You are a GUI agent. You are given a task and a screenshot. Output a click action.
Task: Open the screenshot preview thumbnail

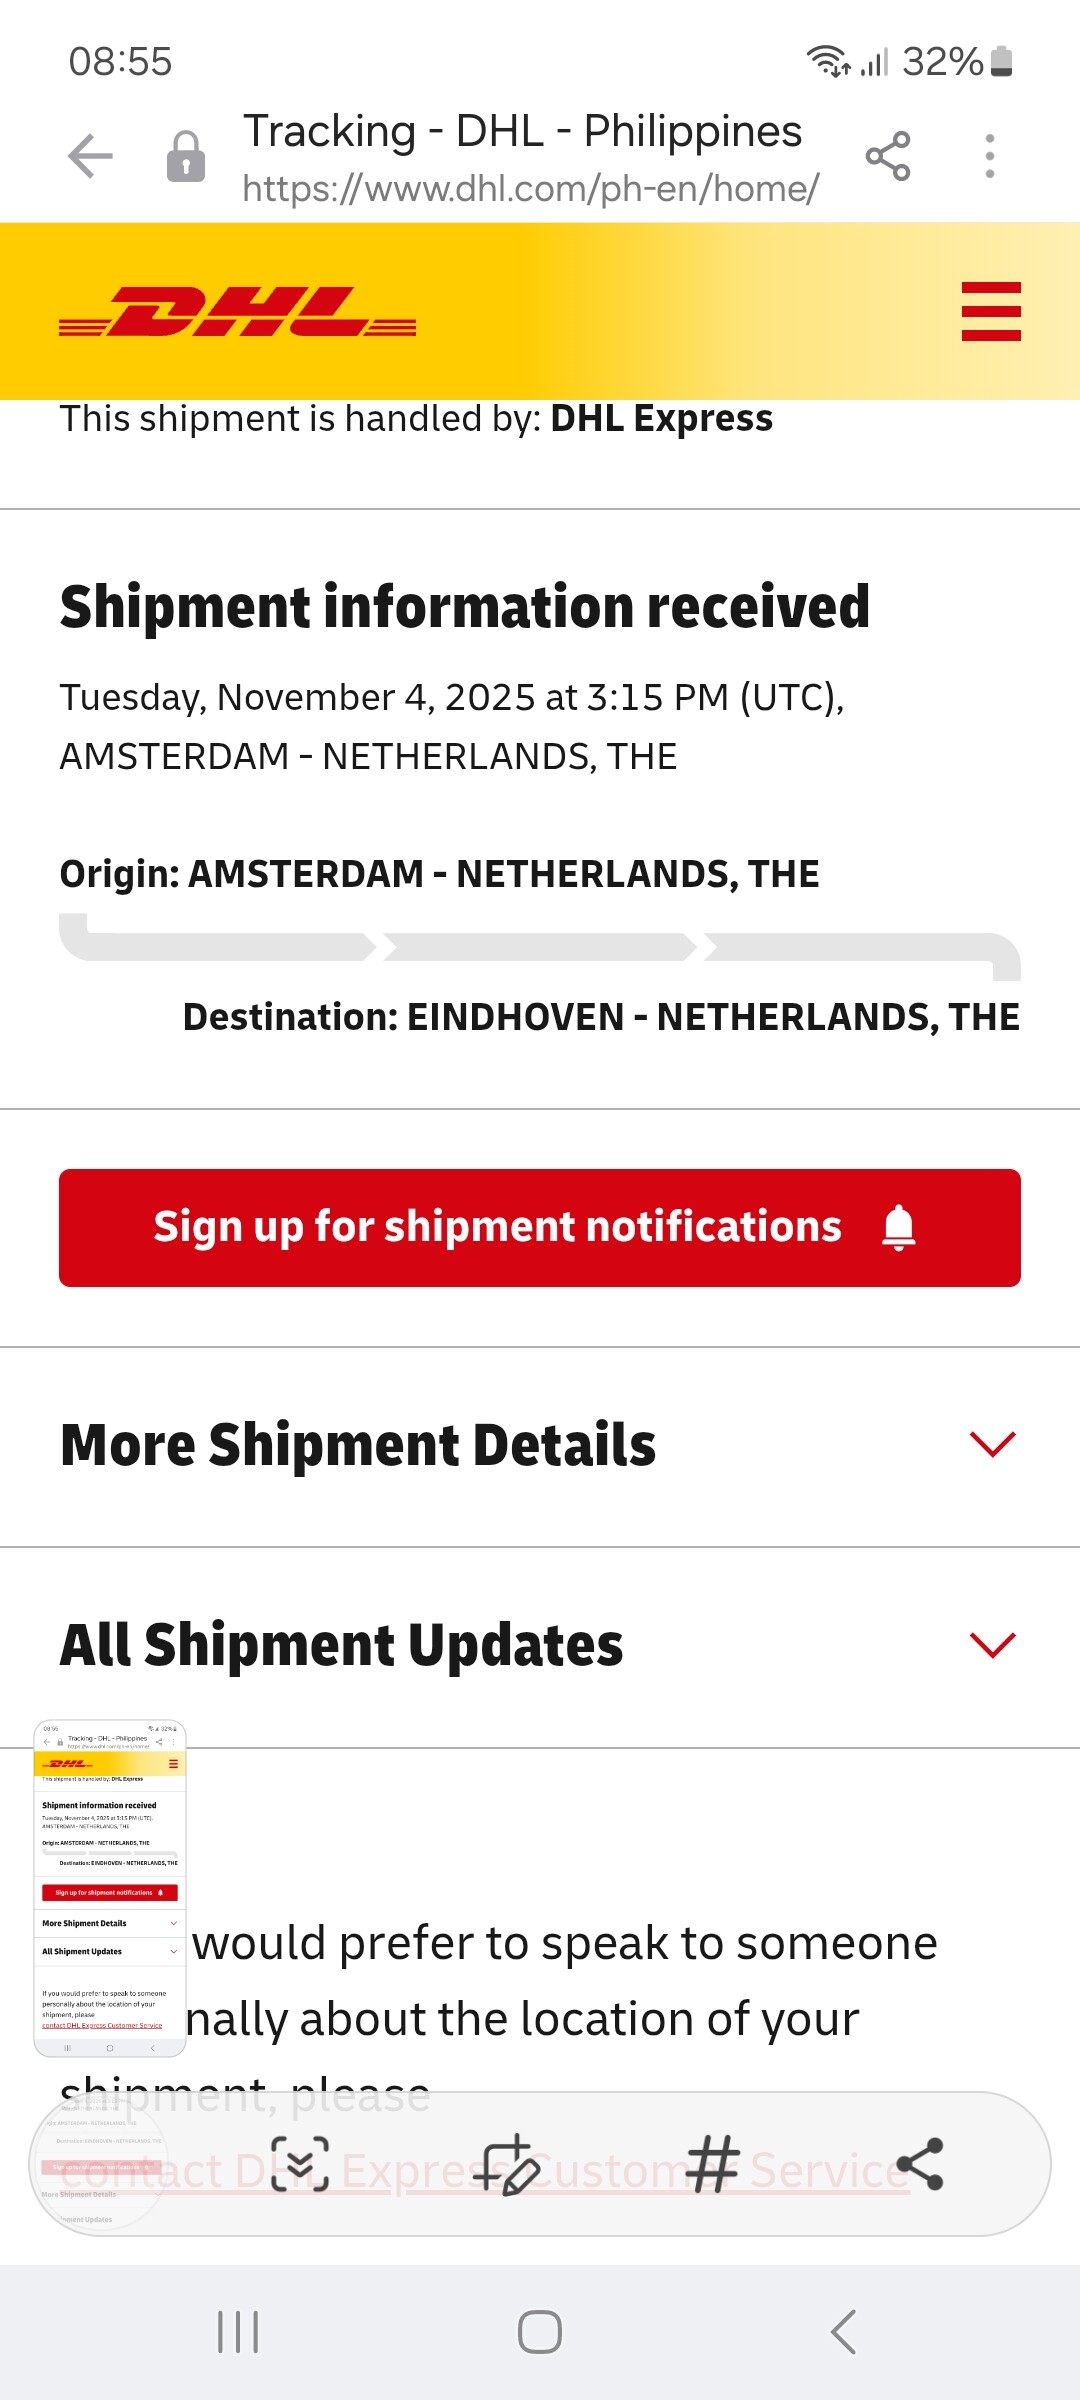[x=110, y=1888]
